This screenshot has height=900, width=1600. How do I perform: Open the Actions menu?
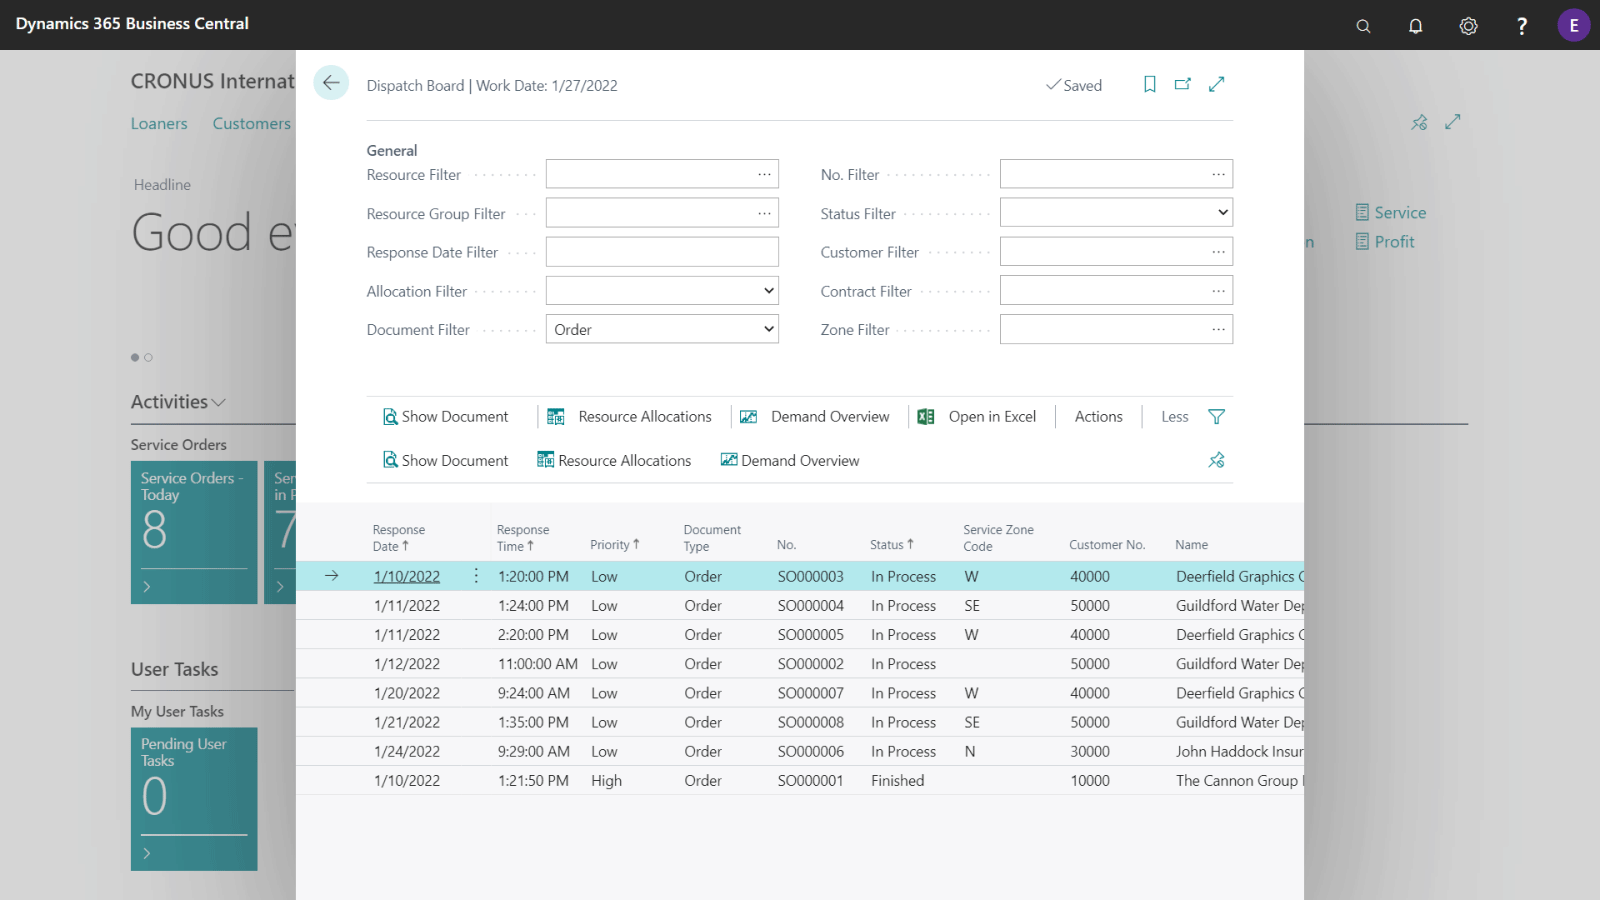1097,416
